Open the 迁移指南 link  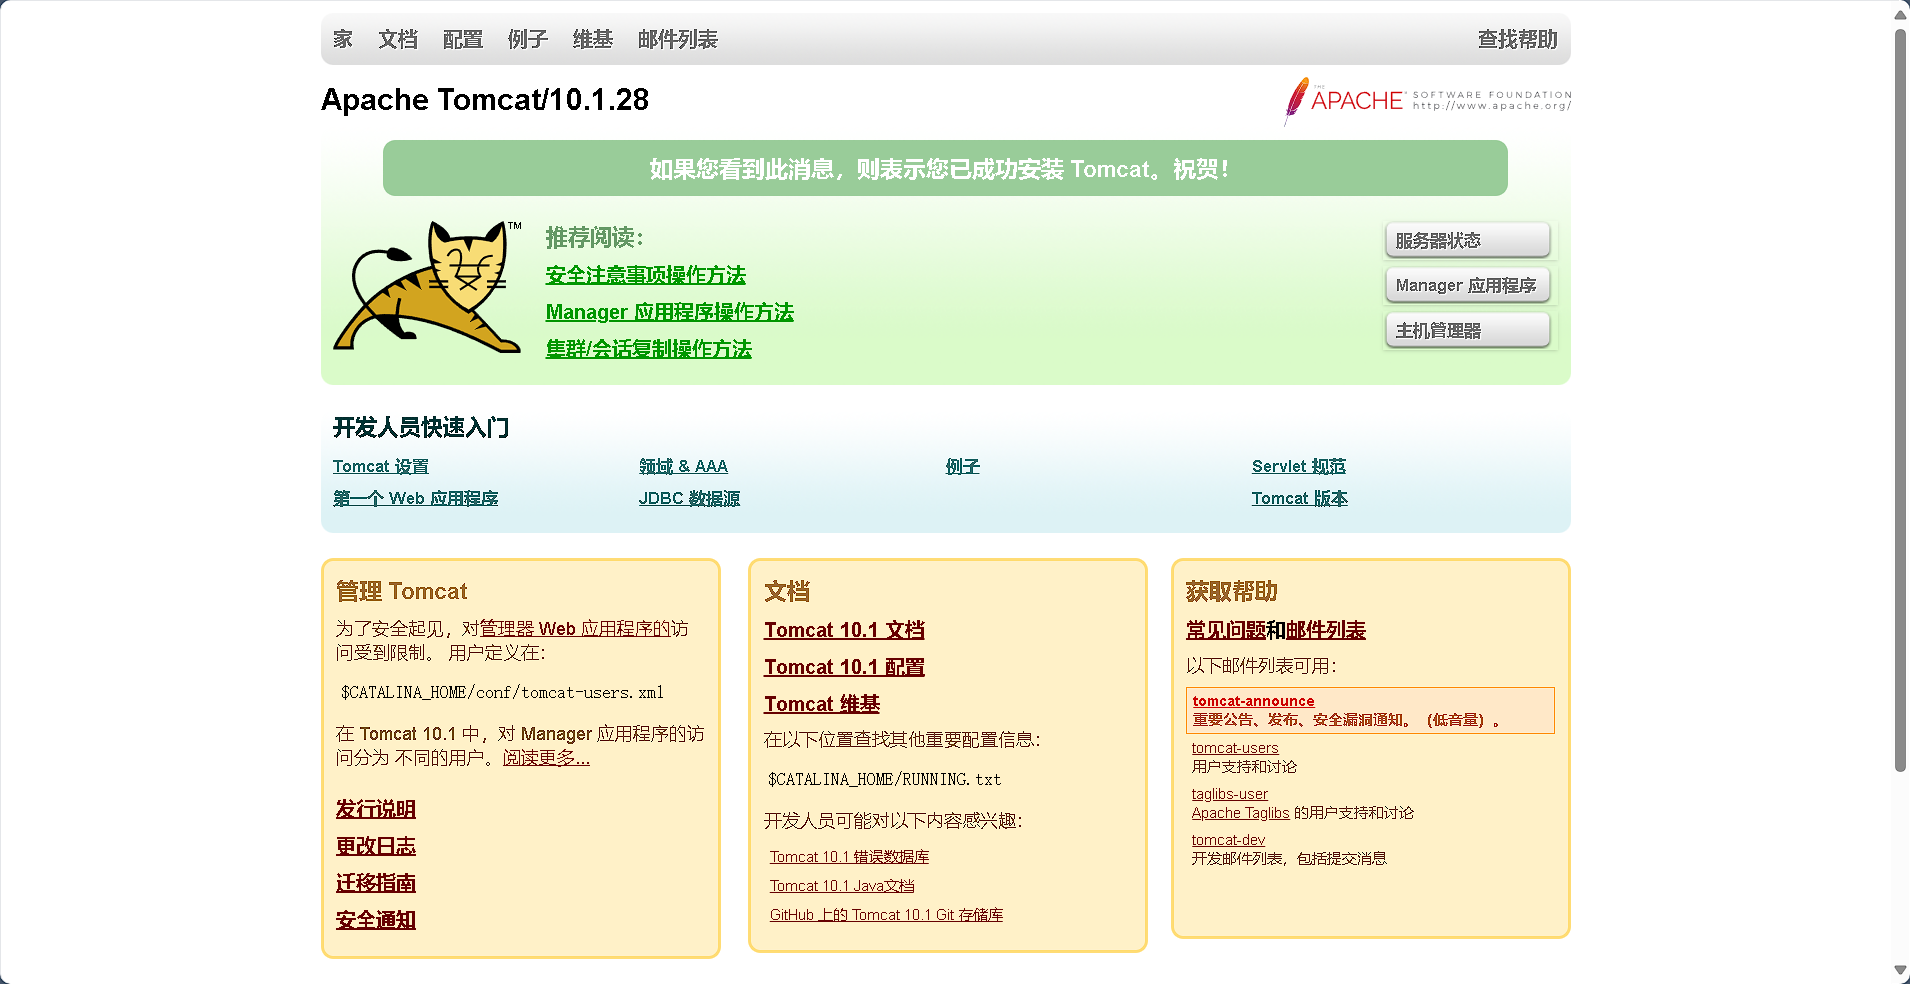pyautogui.click(x=375, y=883)
